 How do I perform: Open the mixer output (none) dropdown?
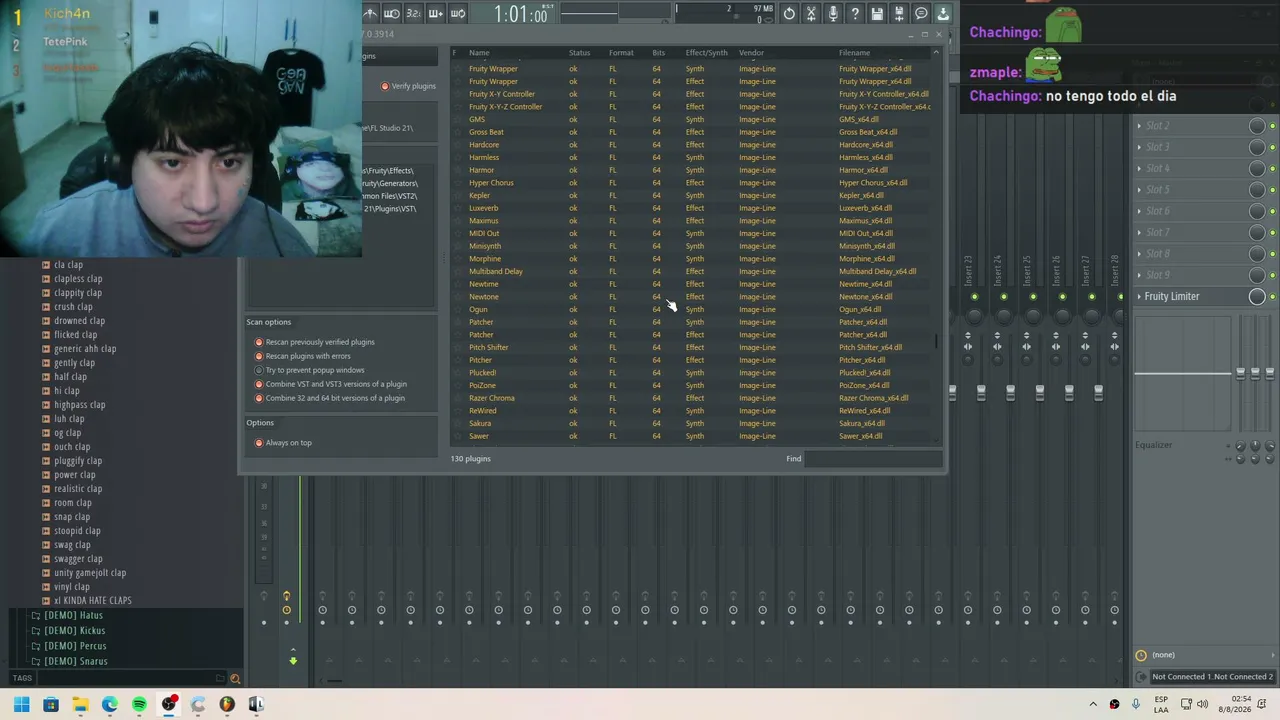tap(1206, 655)
